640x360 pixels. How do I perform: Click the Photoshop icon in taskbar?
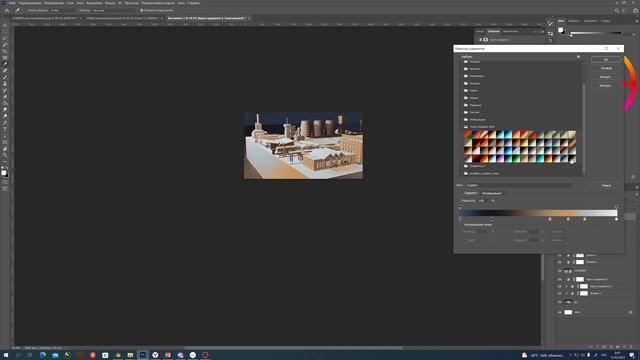[x=142, y=355]
